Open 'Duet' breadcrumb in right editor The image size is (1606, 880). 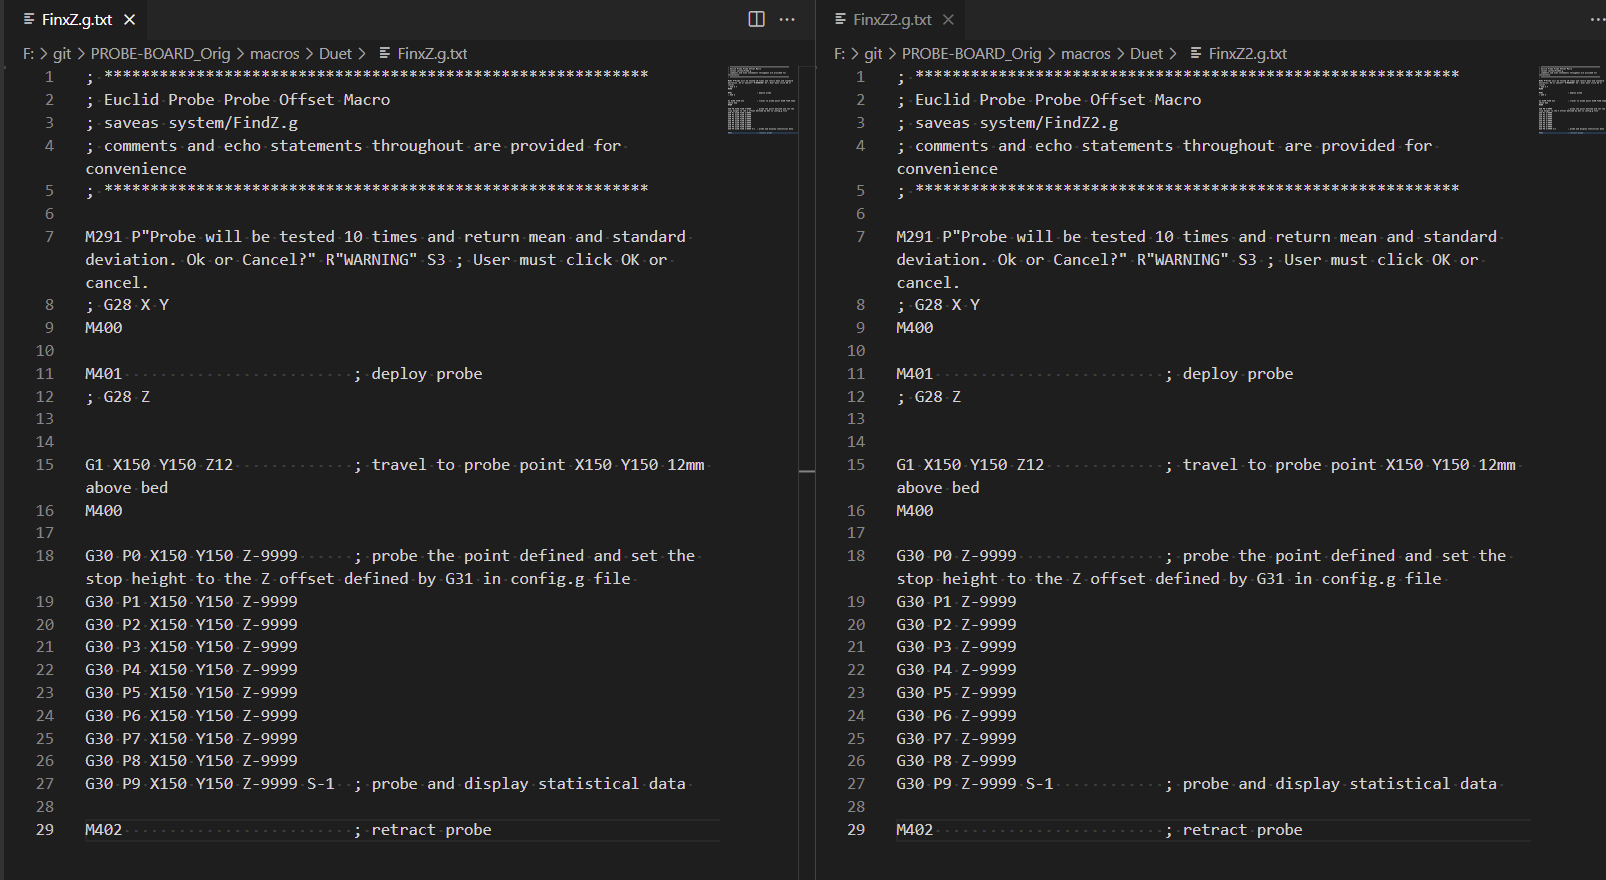pyautogui.click(x=1146, y=53)
